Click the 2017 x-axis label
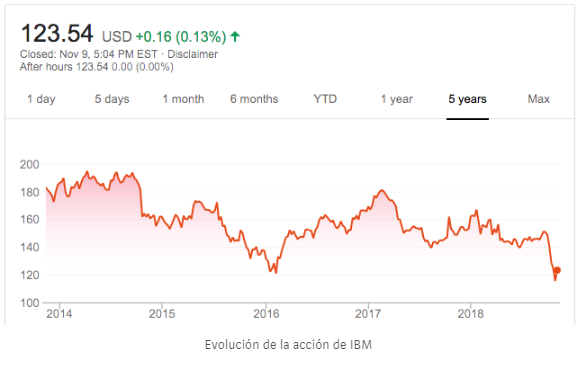Image resolution: width=582 pixels, height=365 pixels. click(x=368, y=314)
